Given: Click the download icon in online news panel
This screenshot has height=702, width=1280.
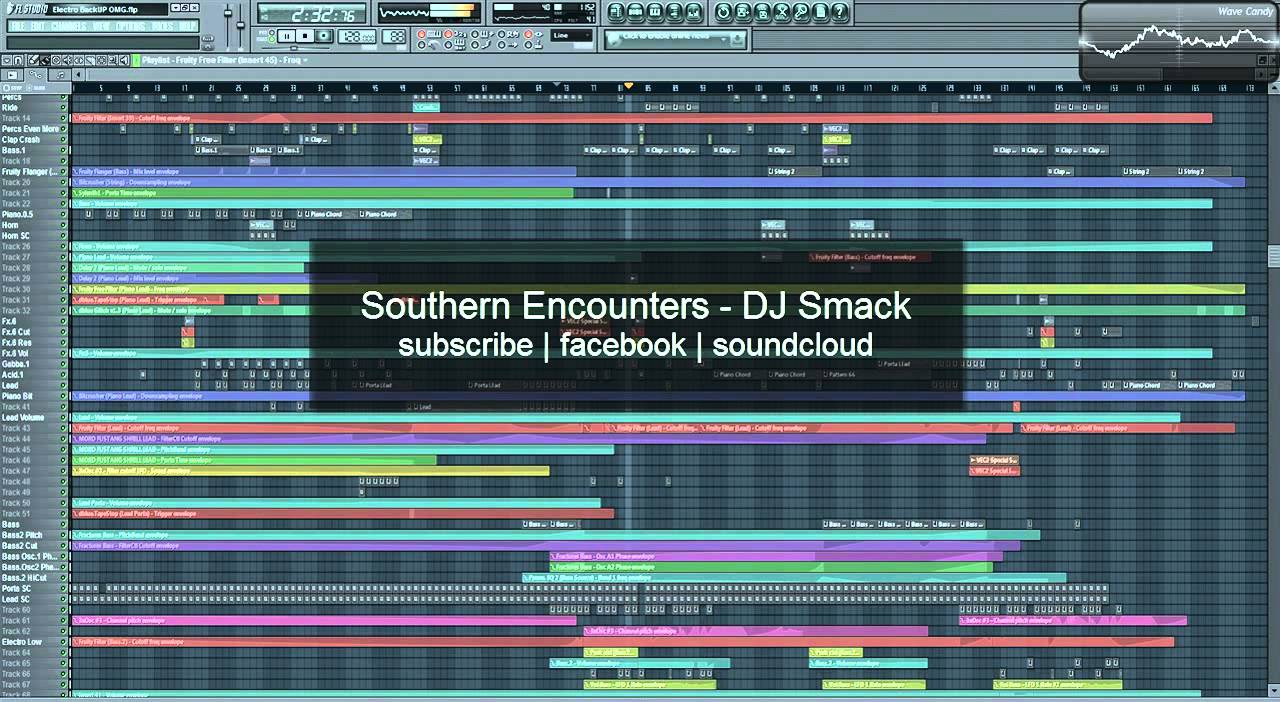Looking at the screenshot, I should click(x=737, y=39).
